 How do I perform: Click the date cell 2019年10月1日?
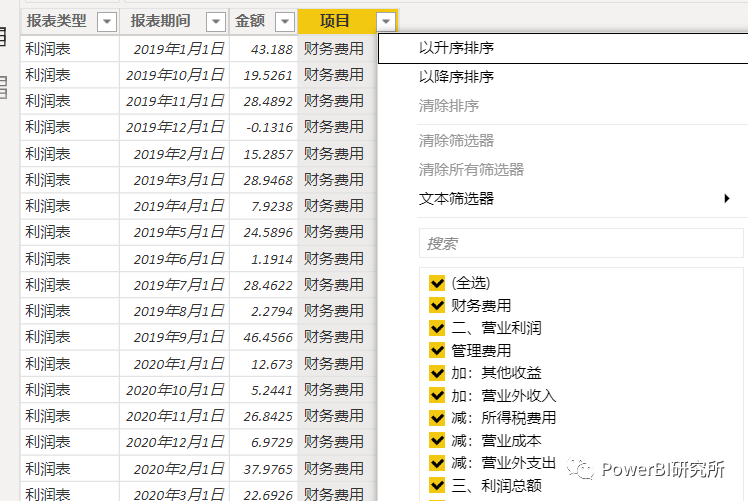click(175, 75)
